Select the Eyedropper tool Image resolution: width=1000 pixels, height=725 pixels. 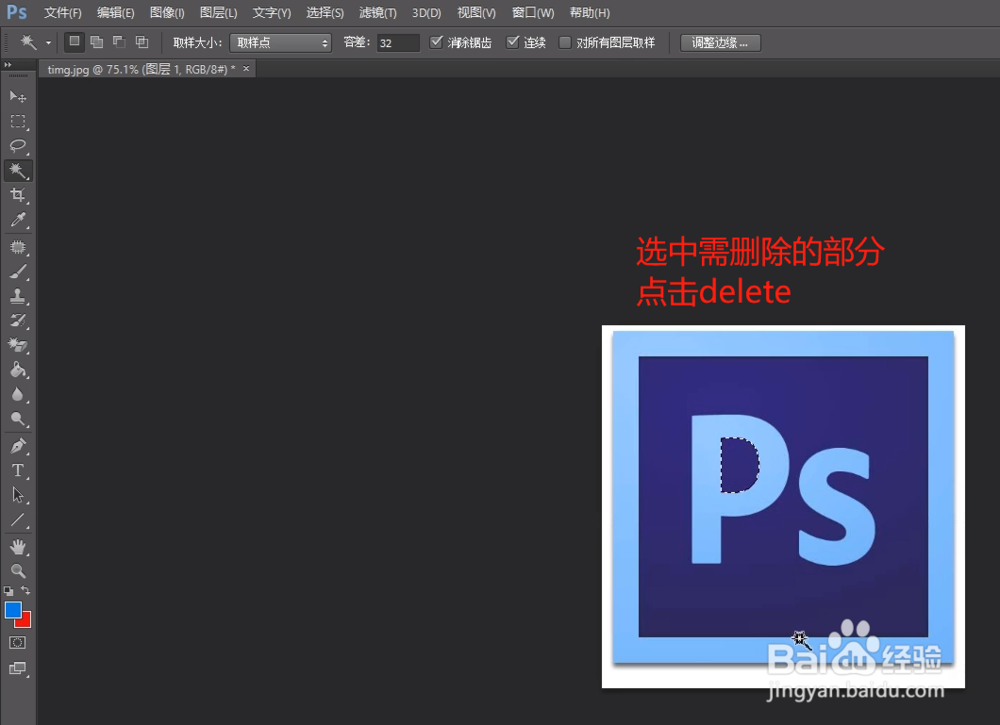[x=17, y=220]
